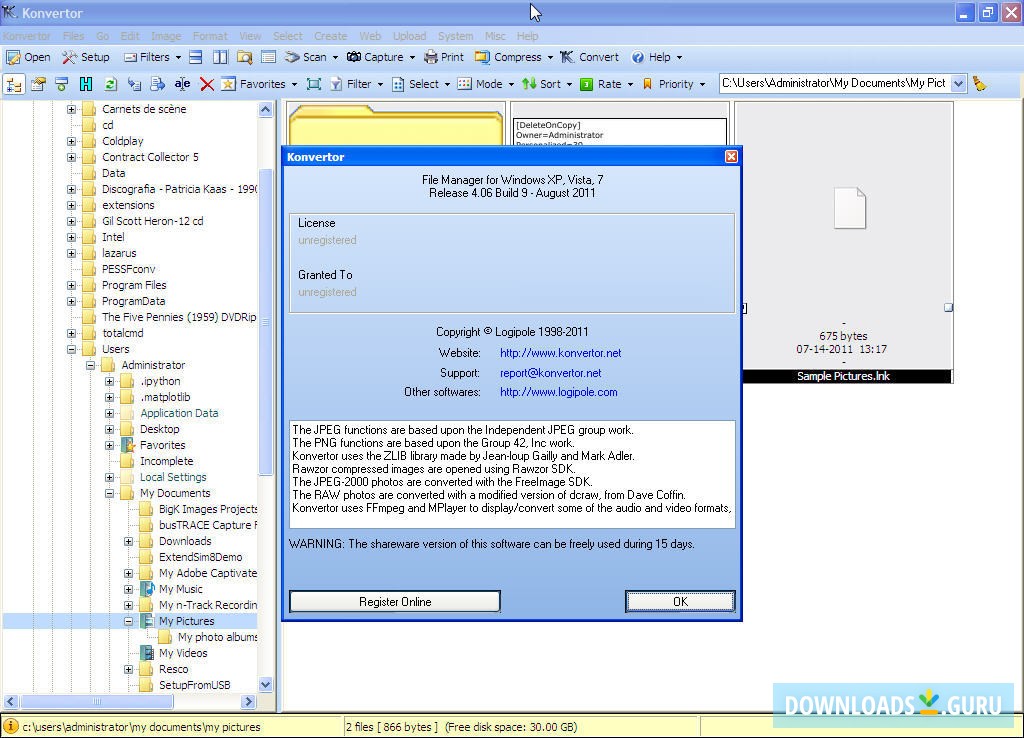
Task: Click the Filters toolbar icon
Action: click(131, 57)
